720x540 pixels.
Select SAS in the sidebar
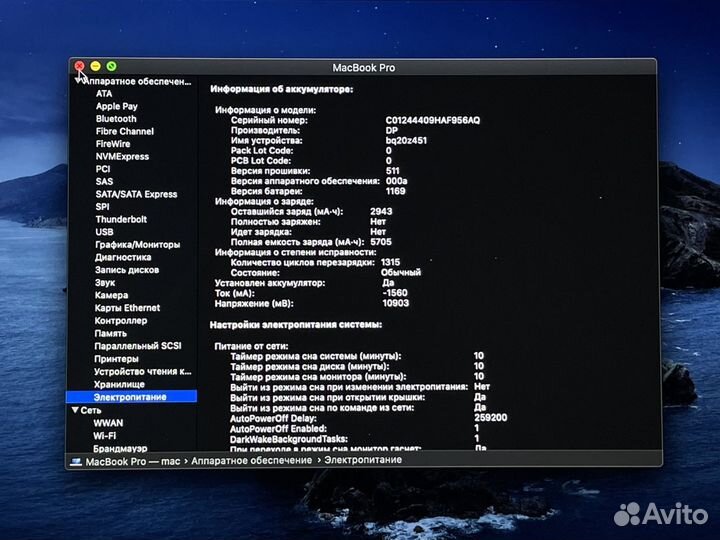coord(104,181)
